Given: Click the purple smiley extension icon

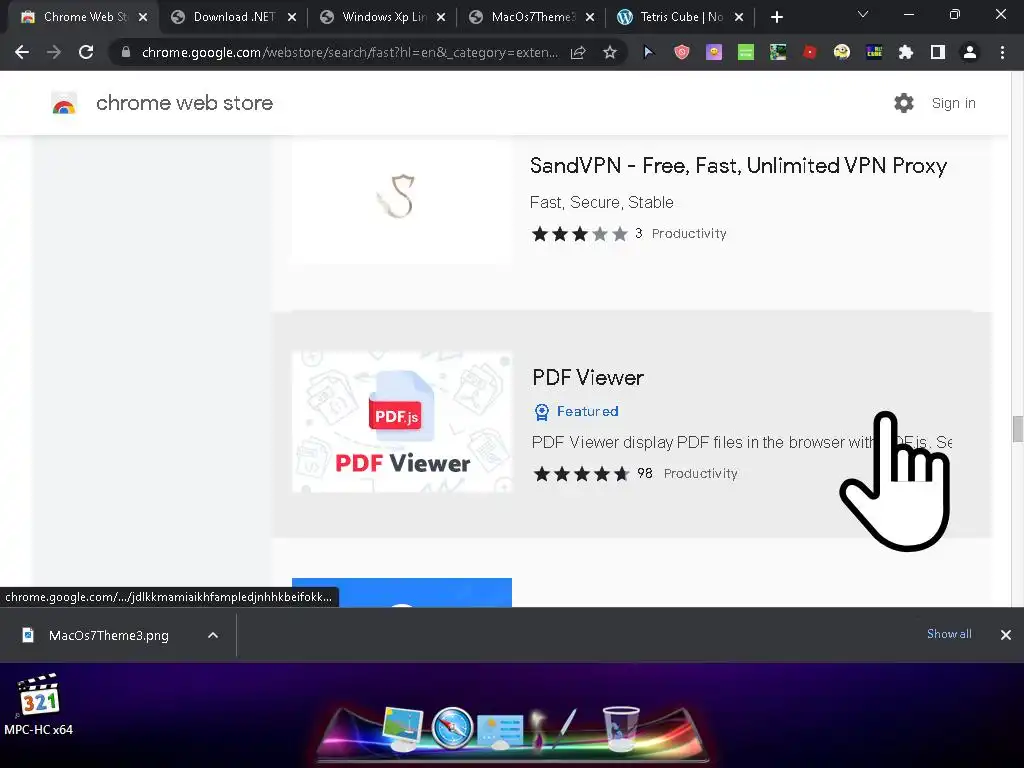Looking at the screenshot, I should [x=714, y=52].
